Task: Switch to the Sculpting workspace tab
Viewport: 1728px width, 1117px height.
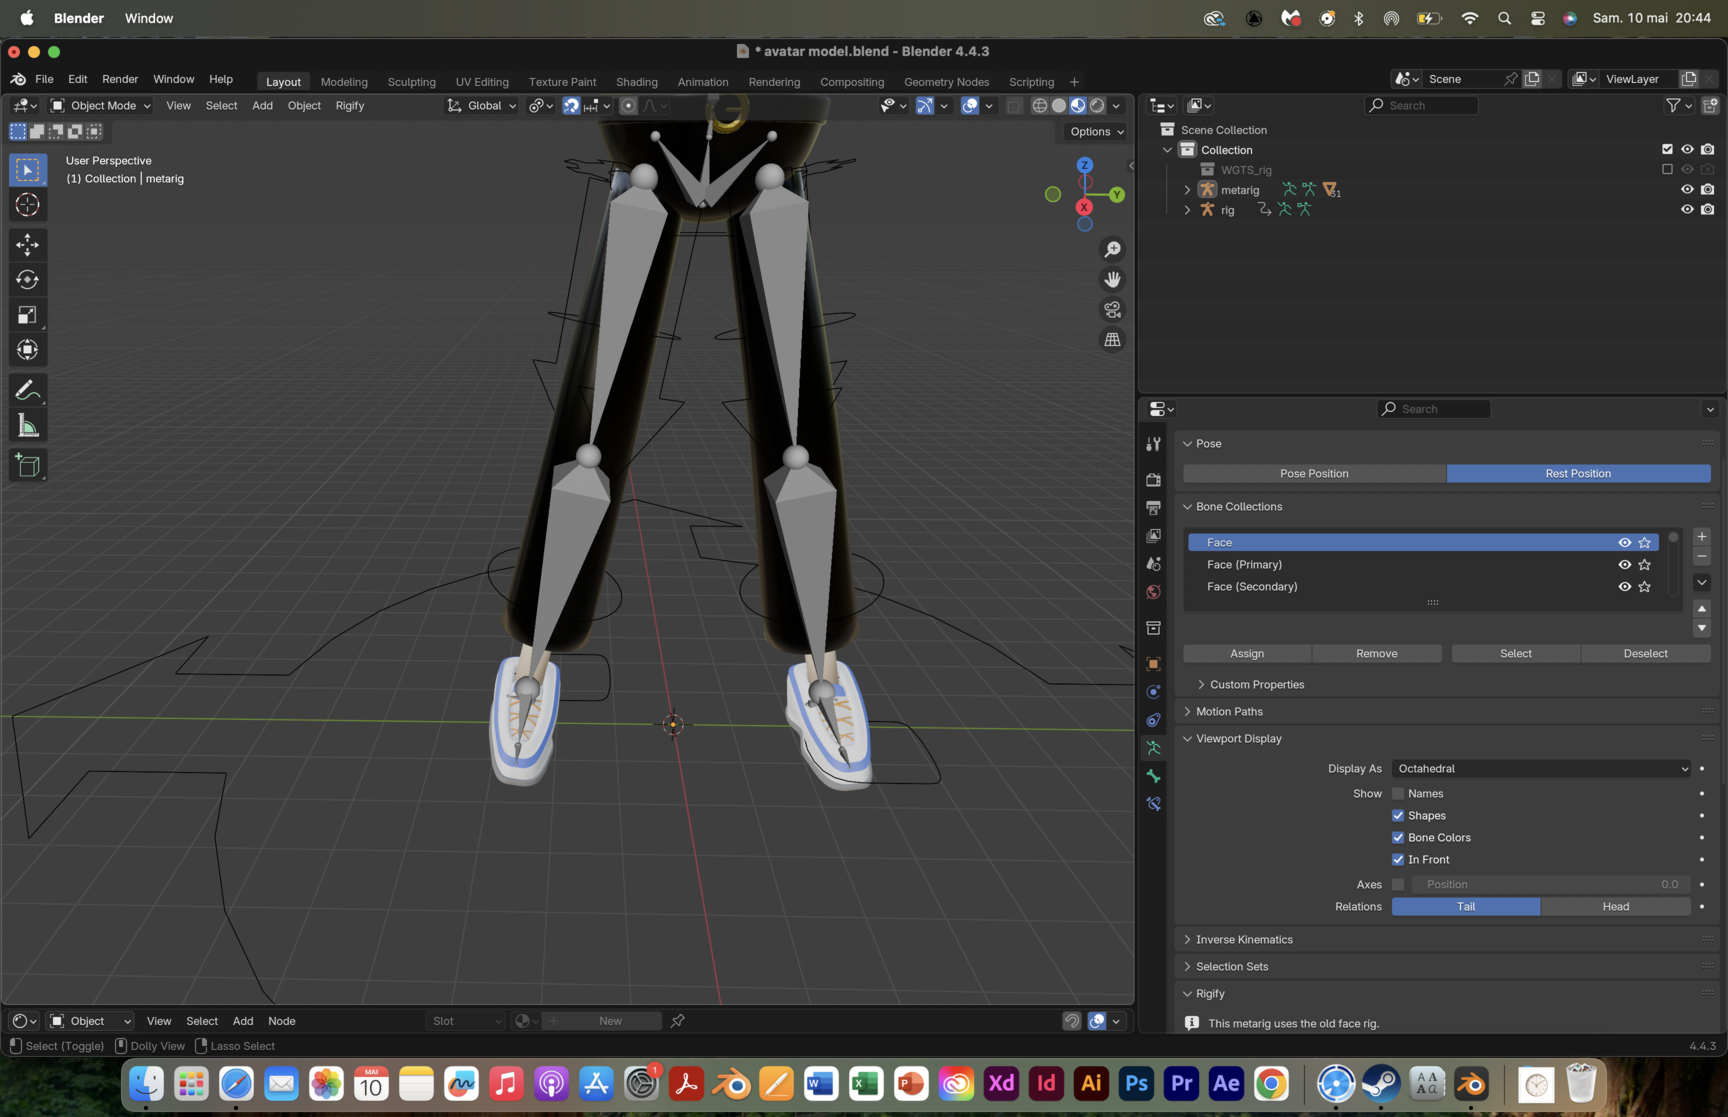Action: 411,82
